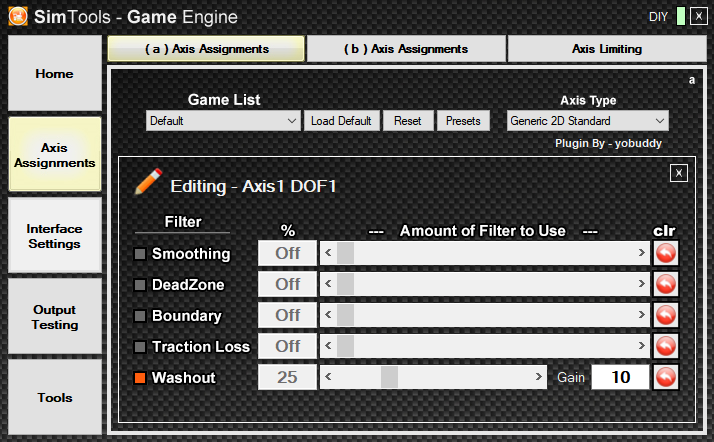The width and height of the screenshot is (714, 442).
Task: Click the Gain input field
Action: point(620,377)
